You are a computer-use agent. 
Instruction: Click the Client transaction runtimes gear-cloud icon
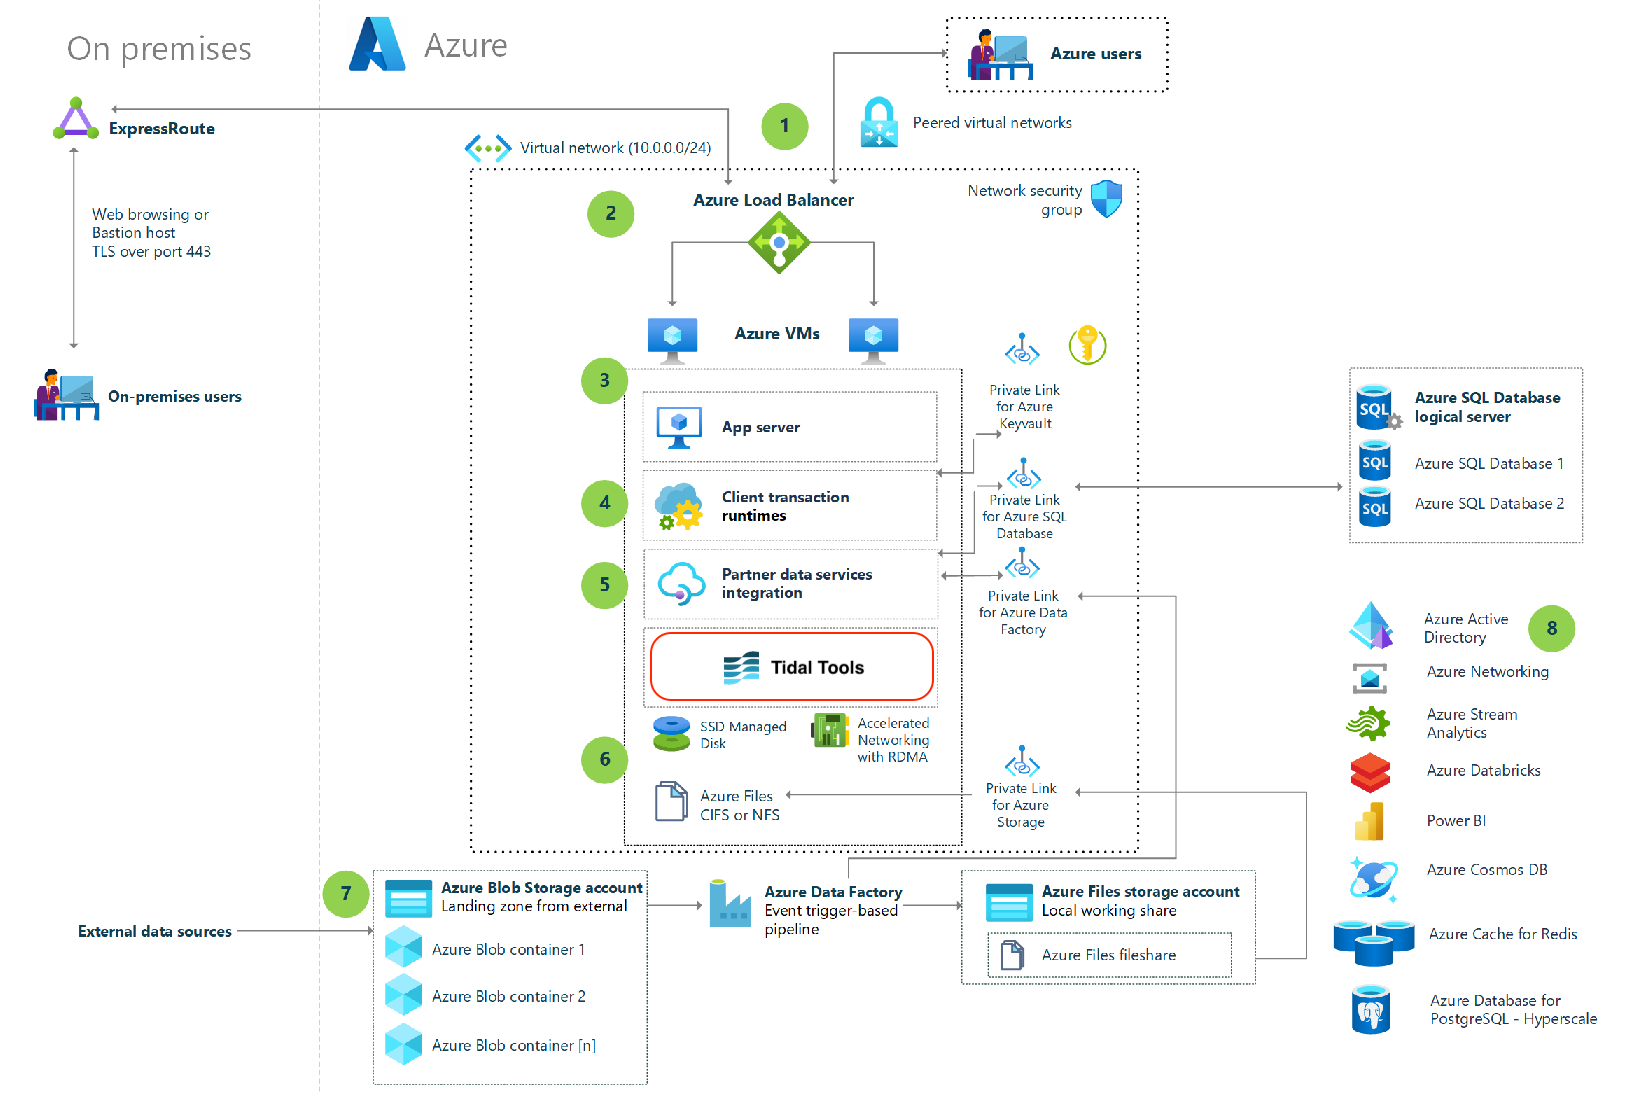[679, 506]
